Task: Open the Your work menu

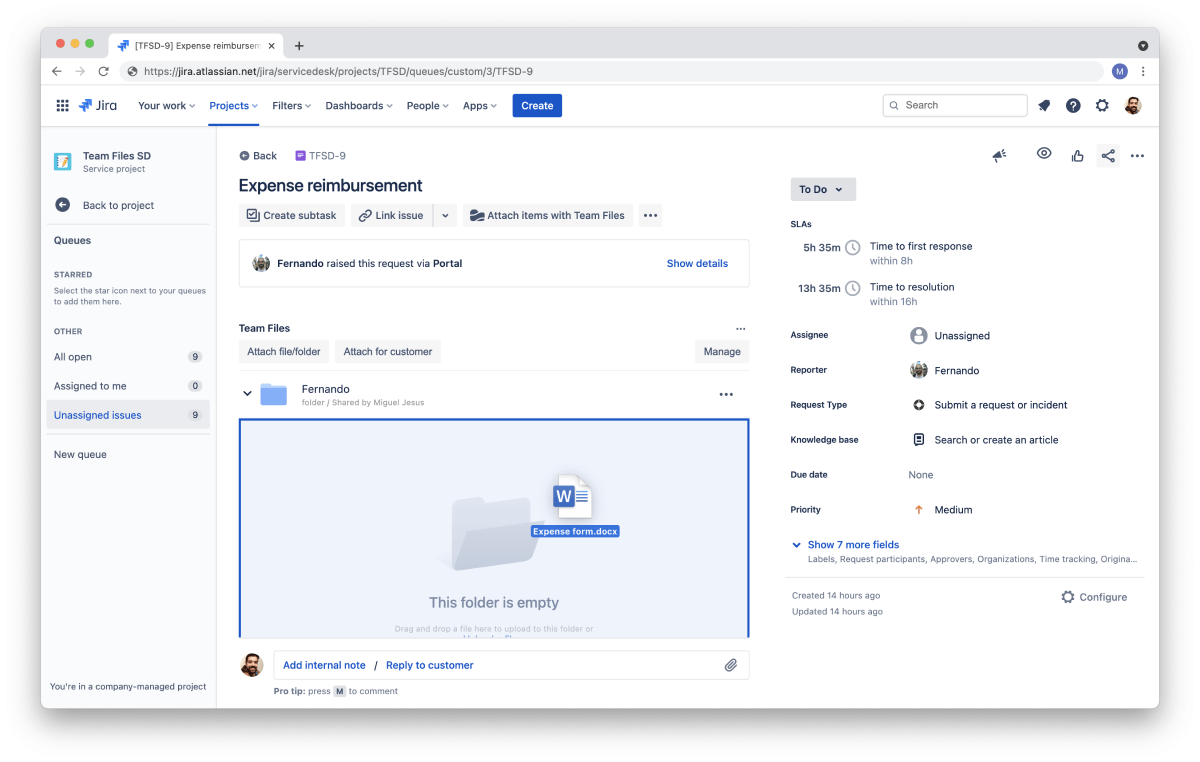Action: tap(166, 106)
